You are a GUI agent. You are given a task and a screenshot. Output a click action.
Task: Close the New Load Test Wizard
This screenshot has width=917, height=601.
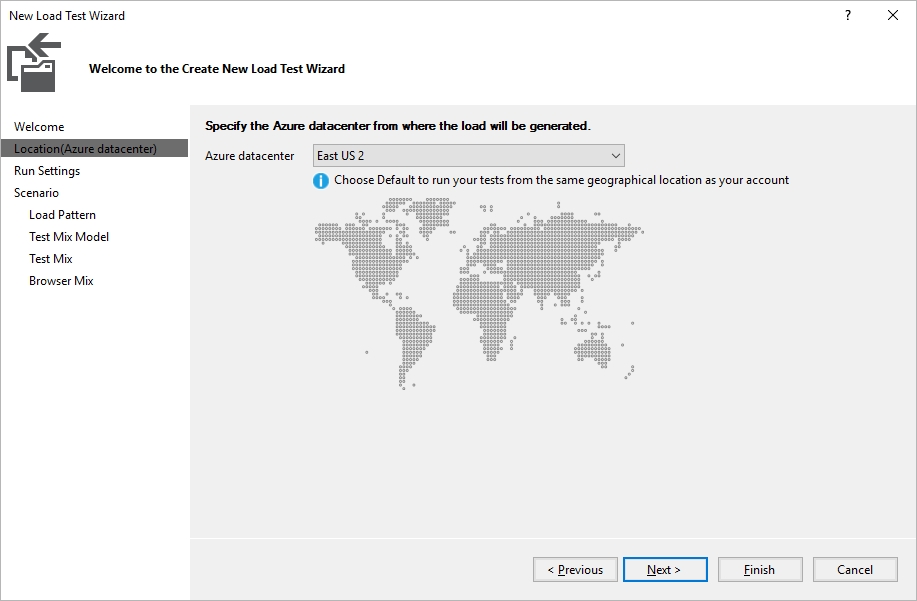coord(892,15)
